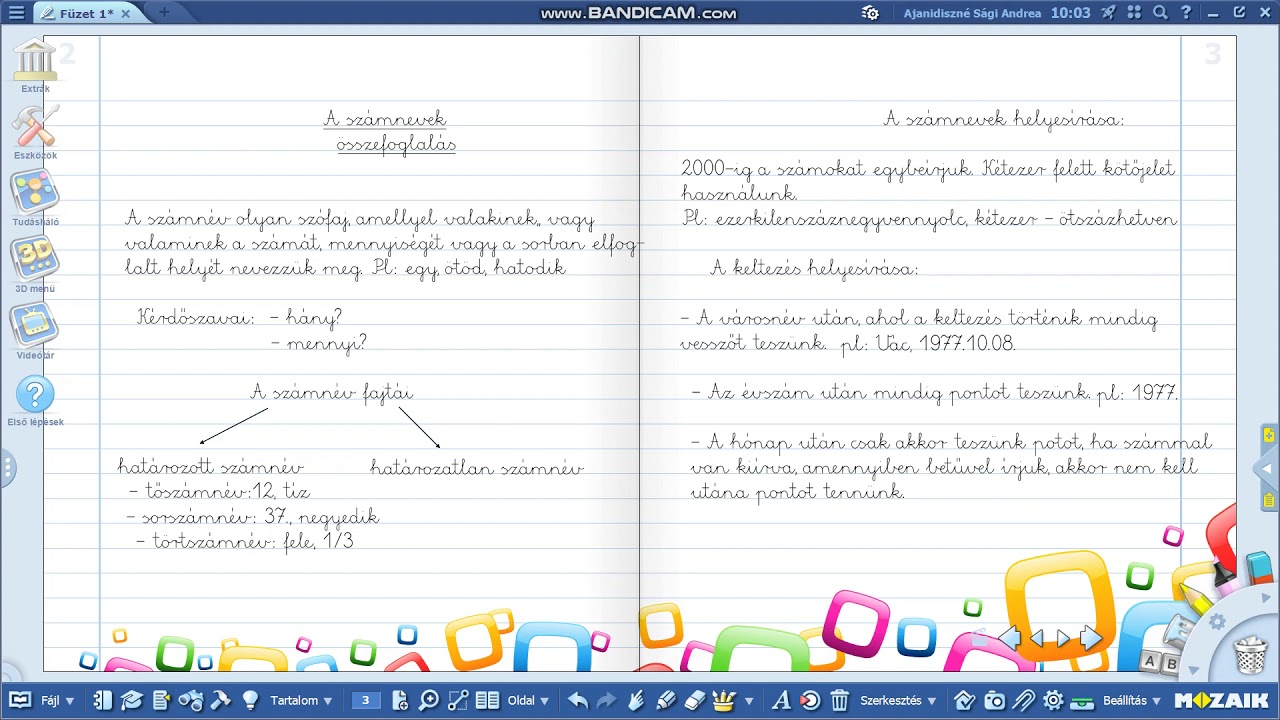The image size is (1280, 720).
Task: Close the Füzet 1* tab
Action: (x=126, y=13)
